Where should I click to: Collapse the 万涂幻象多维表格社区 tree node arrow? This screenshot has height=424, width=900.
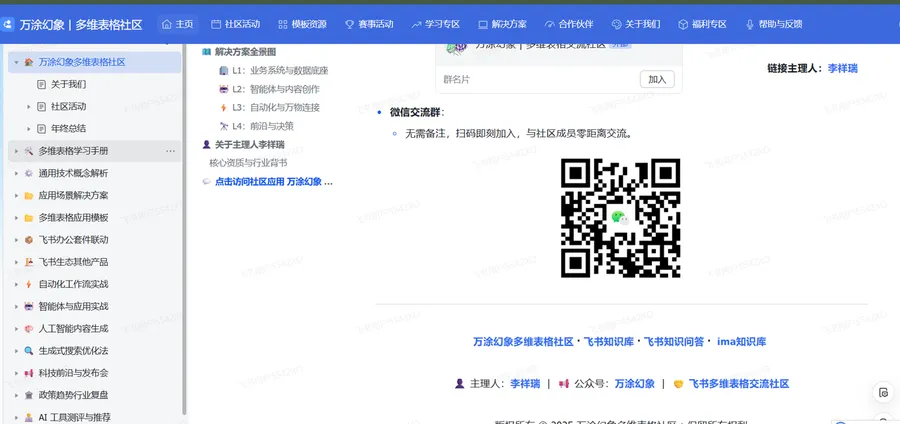point(16,62)
